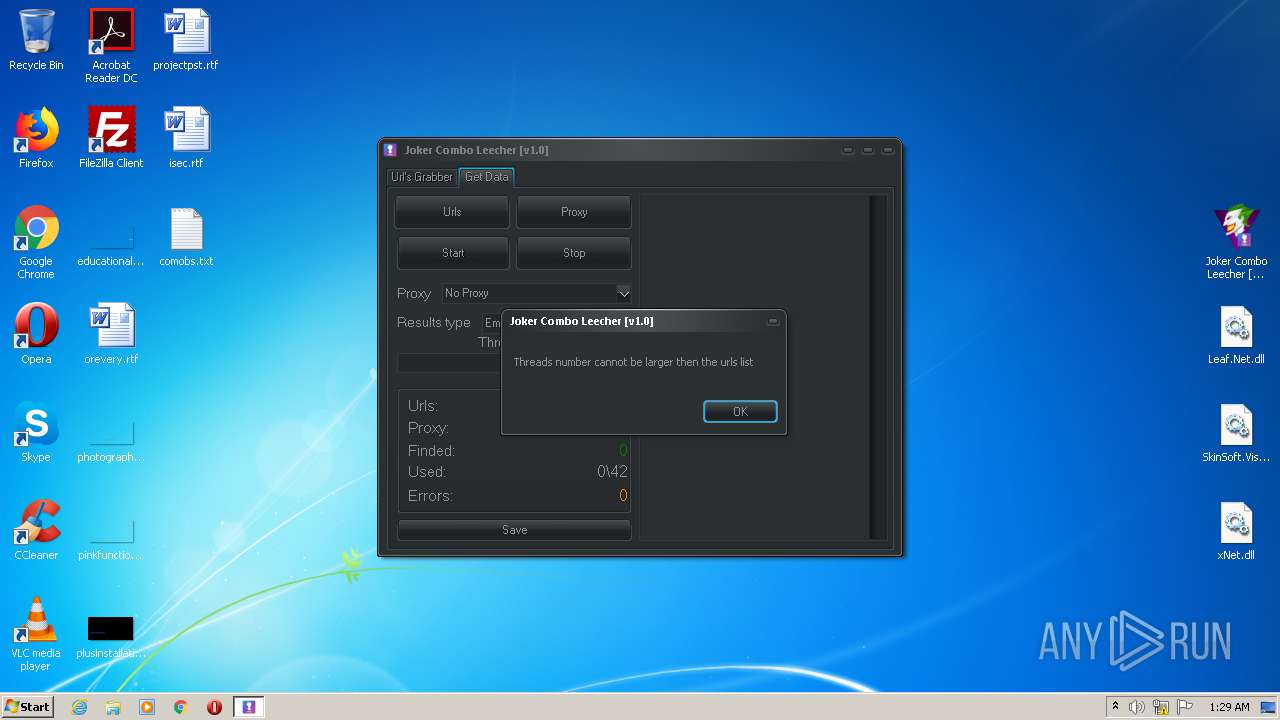
Task: Expand the No Proxy dropdown
Action: (x=536, y=293)
